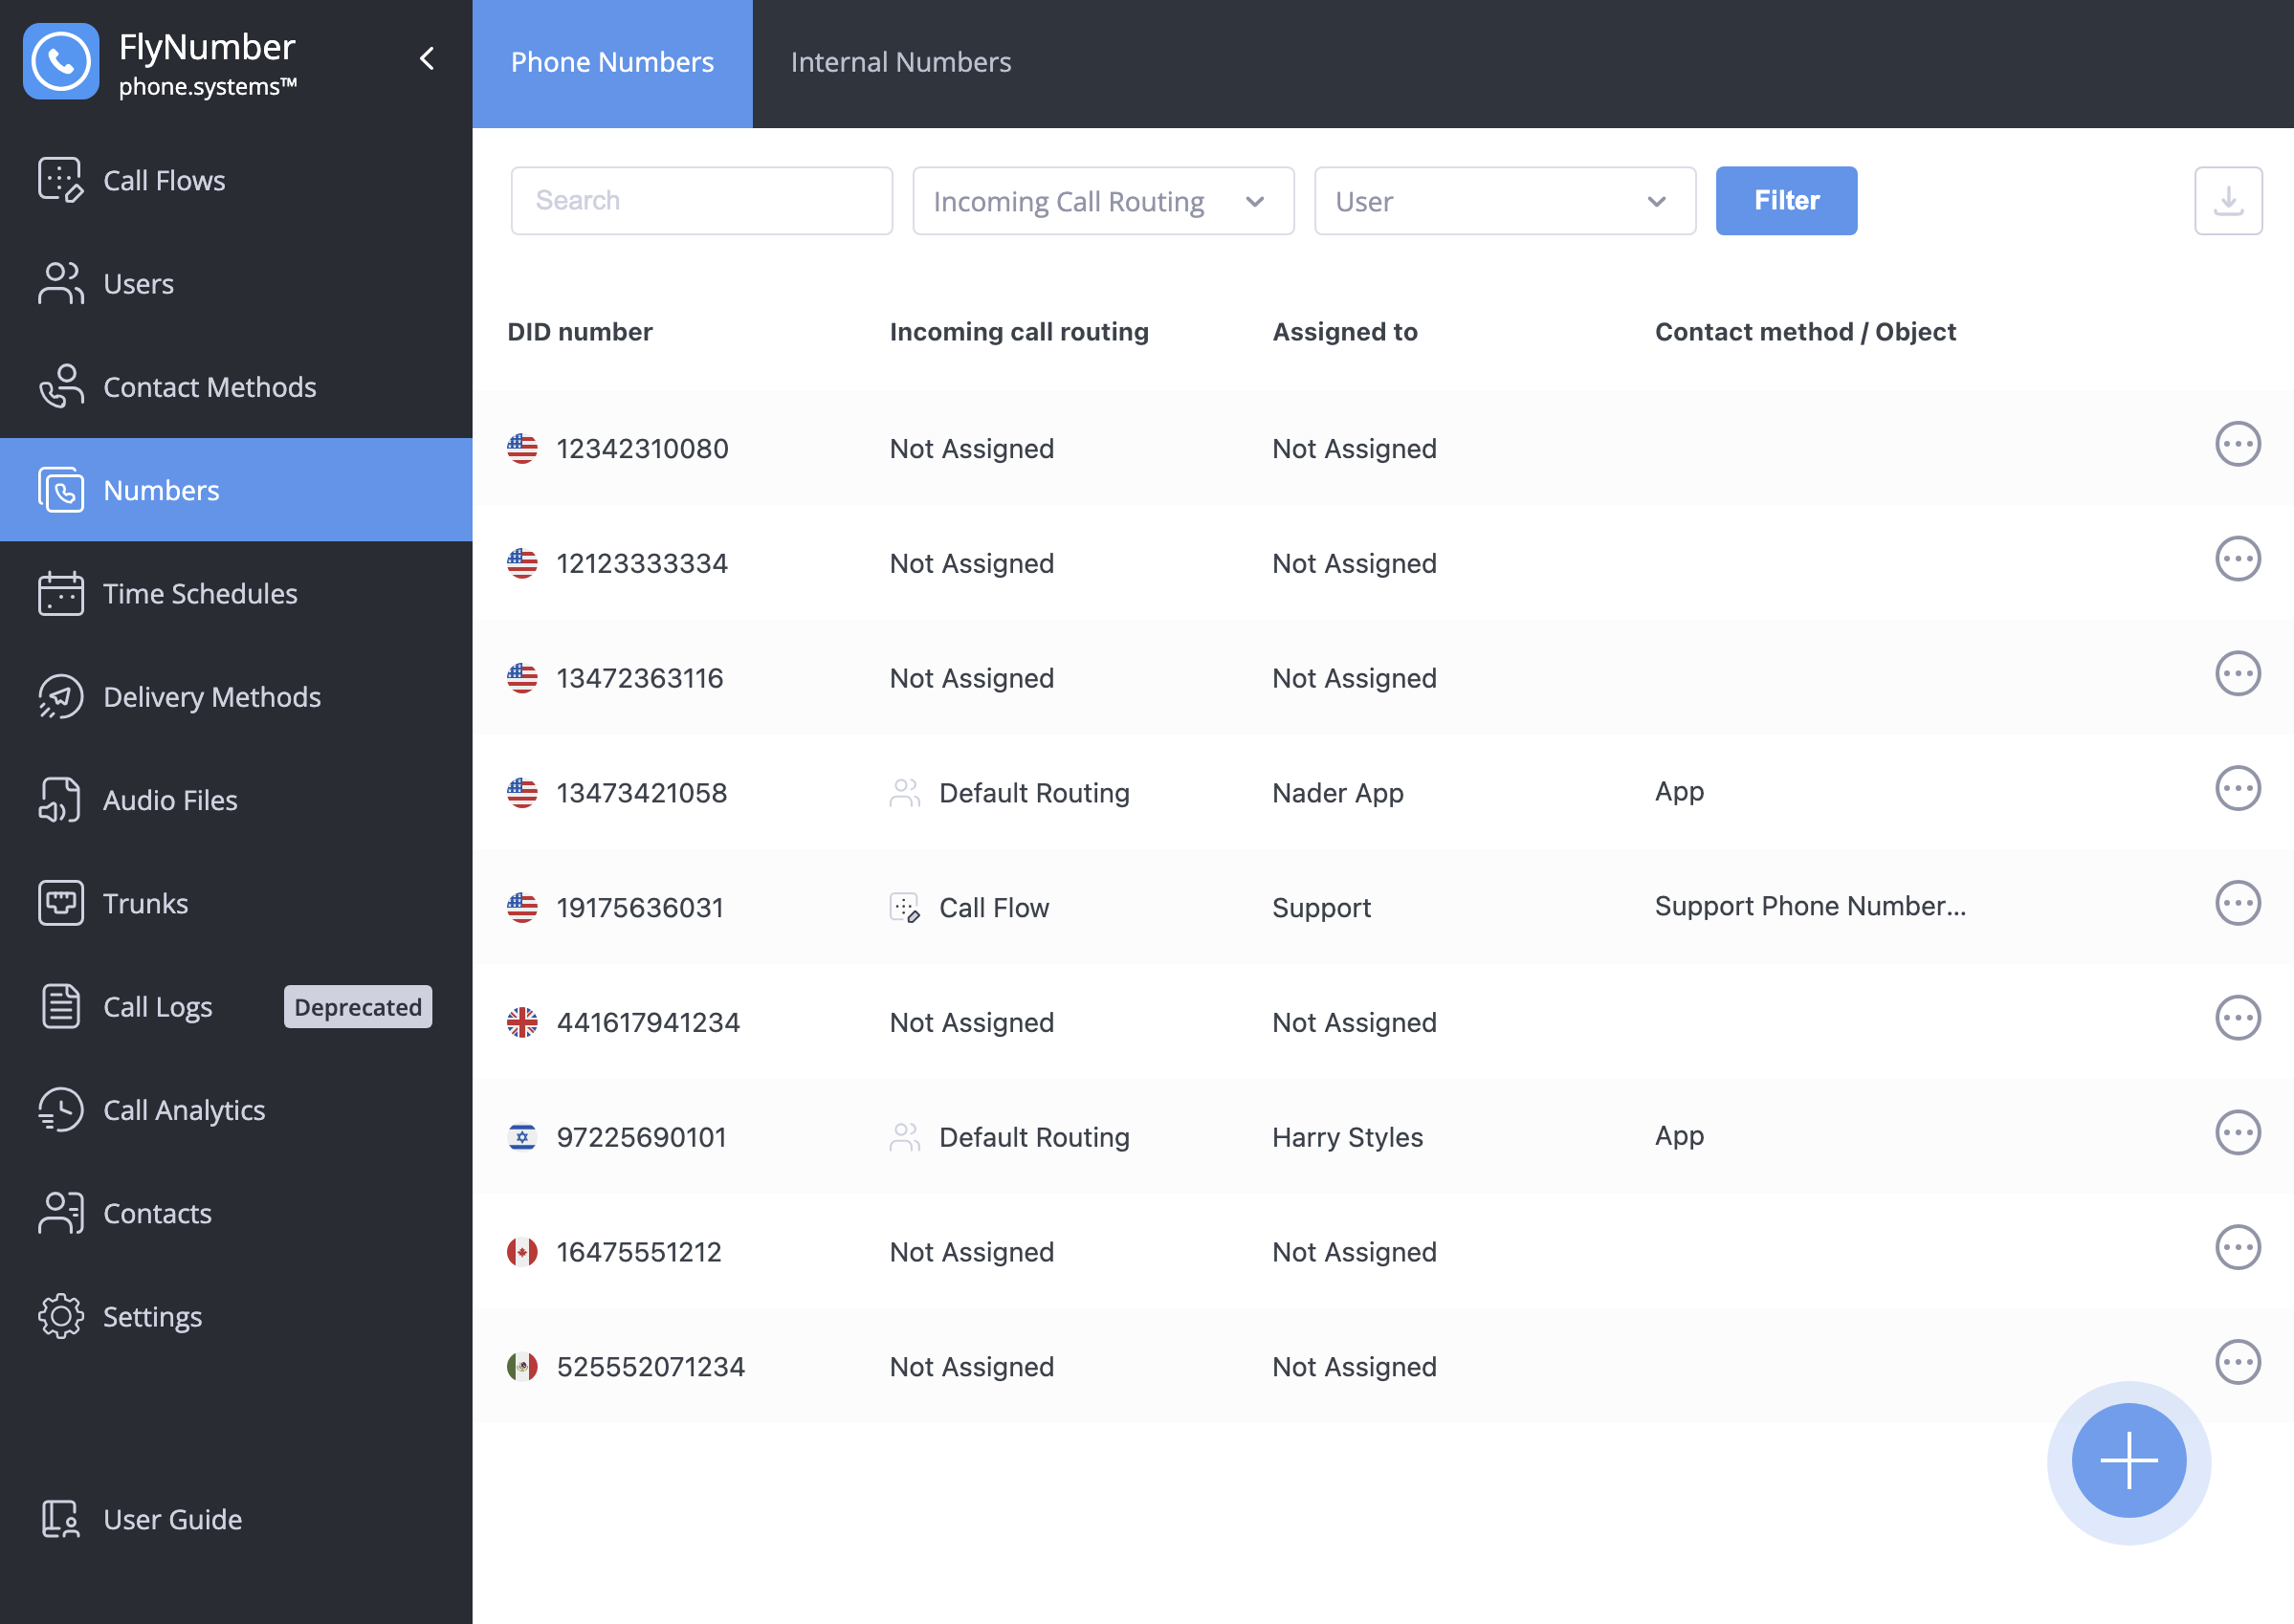Switch to the Internal Numbers tab

[x=900, y=63]
